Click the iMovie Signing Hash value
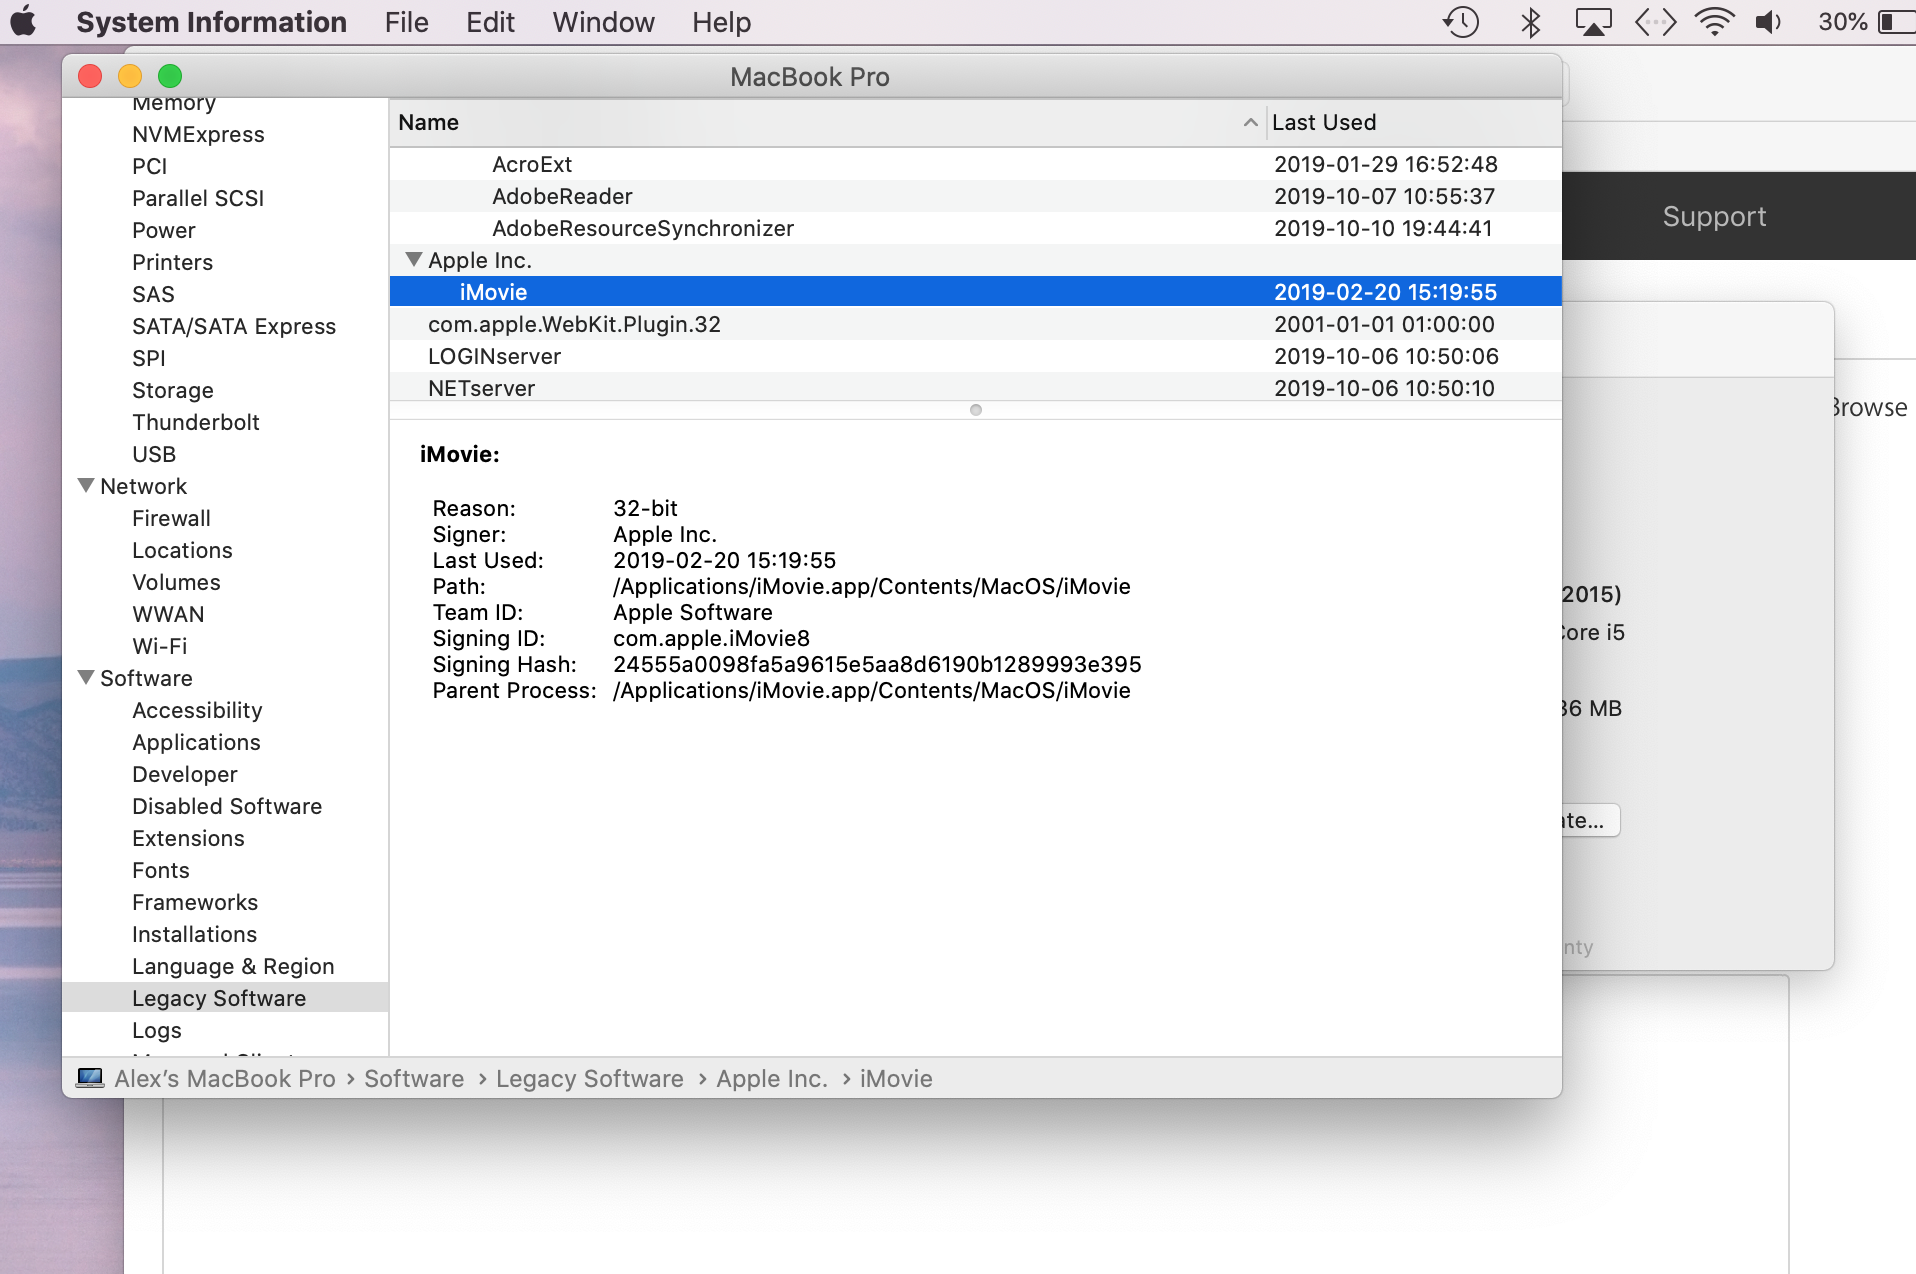 877,664
